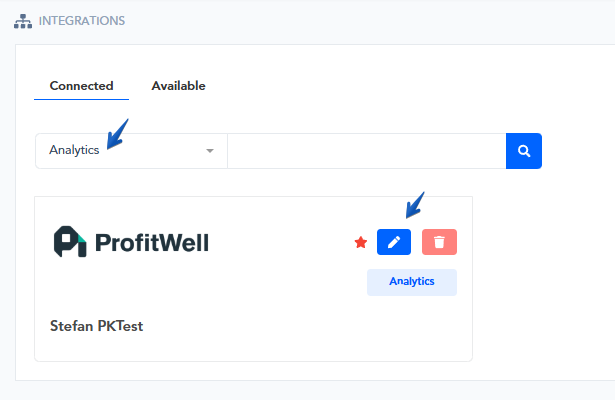This screenshot has width=615, height=400.
Task: Open the Available tab
Action: (x=178, y=86)
